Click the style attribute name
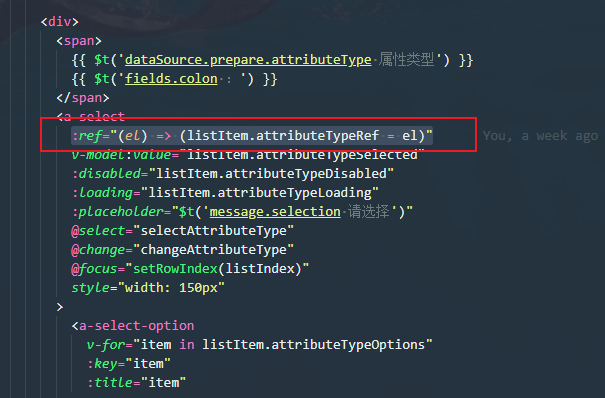Screen dimensions: 605x398 [91, 288]
